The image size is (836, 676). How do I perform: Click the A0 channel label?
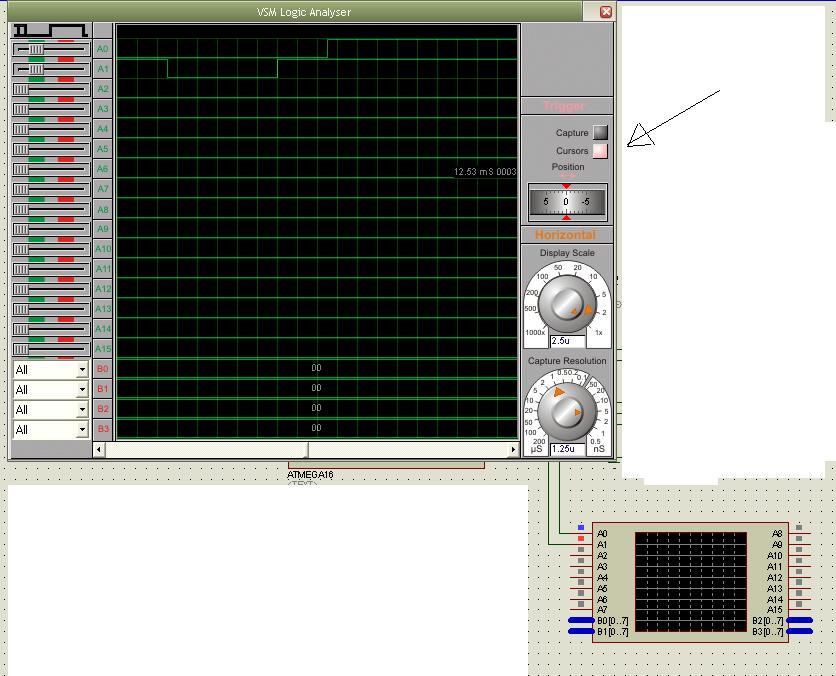pyautogui.click(x=102, y=49)
